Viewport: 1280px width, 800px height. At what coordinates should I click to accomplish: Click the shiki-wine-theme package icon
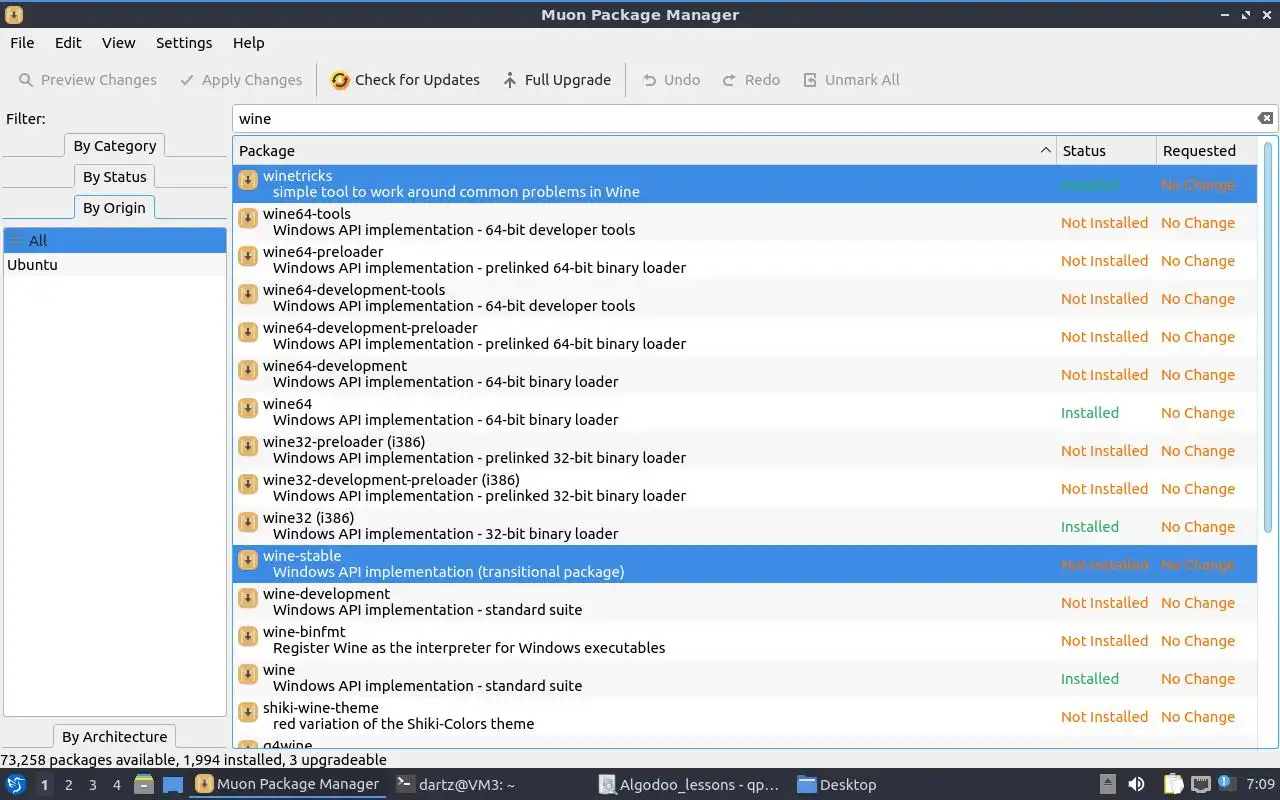click(248, 712)
